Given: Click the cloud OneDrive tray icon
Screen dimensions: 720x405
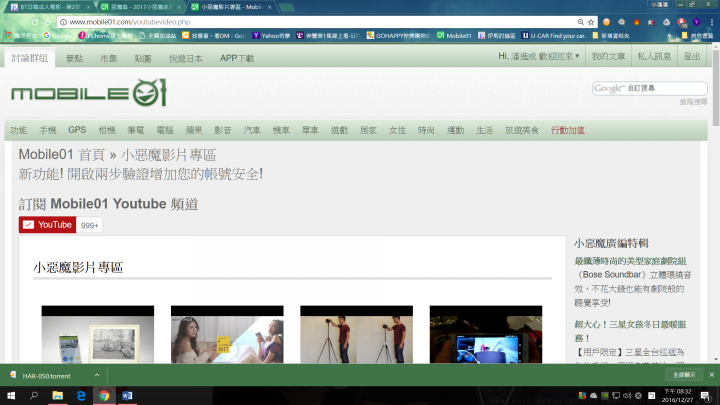Looking at the screenshot, I should coord(593,395).
